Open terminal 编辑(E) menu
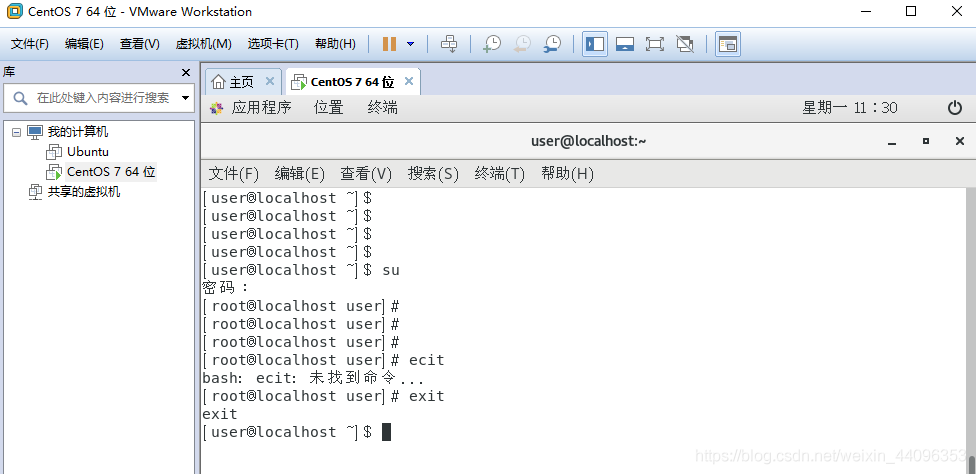The height and width of the screenshot is (474, 976). click(x=299, y=174)
